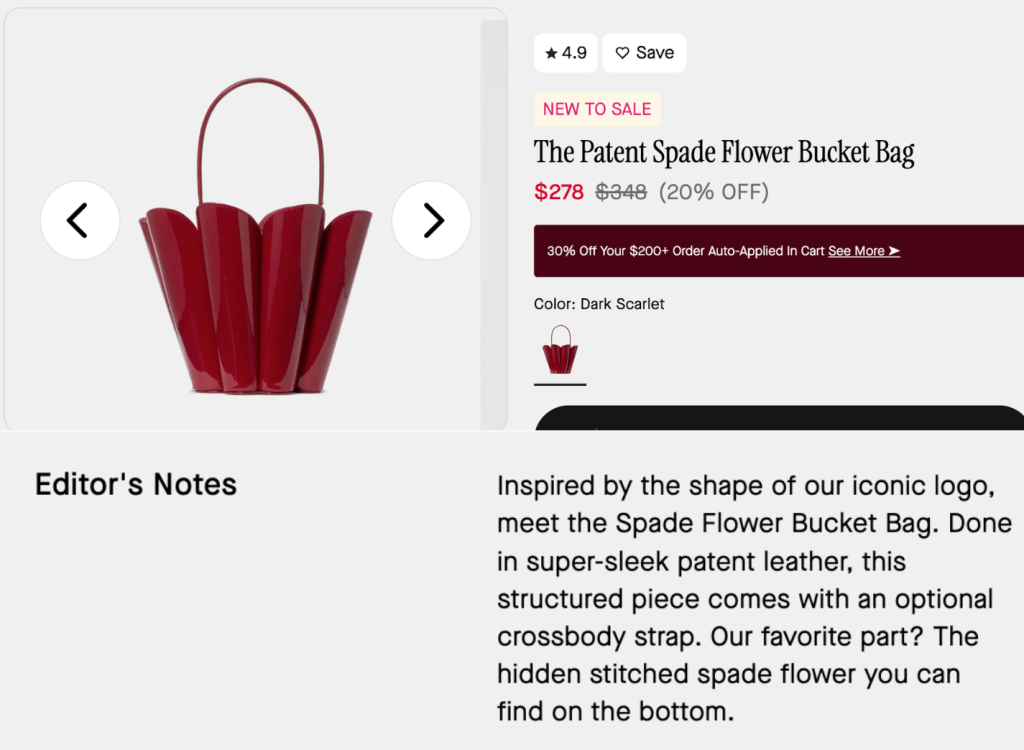The width and height of the screenshot is (1024, 750).
Task: Open the See More promo link
Action: click(855, 251)
